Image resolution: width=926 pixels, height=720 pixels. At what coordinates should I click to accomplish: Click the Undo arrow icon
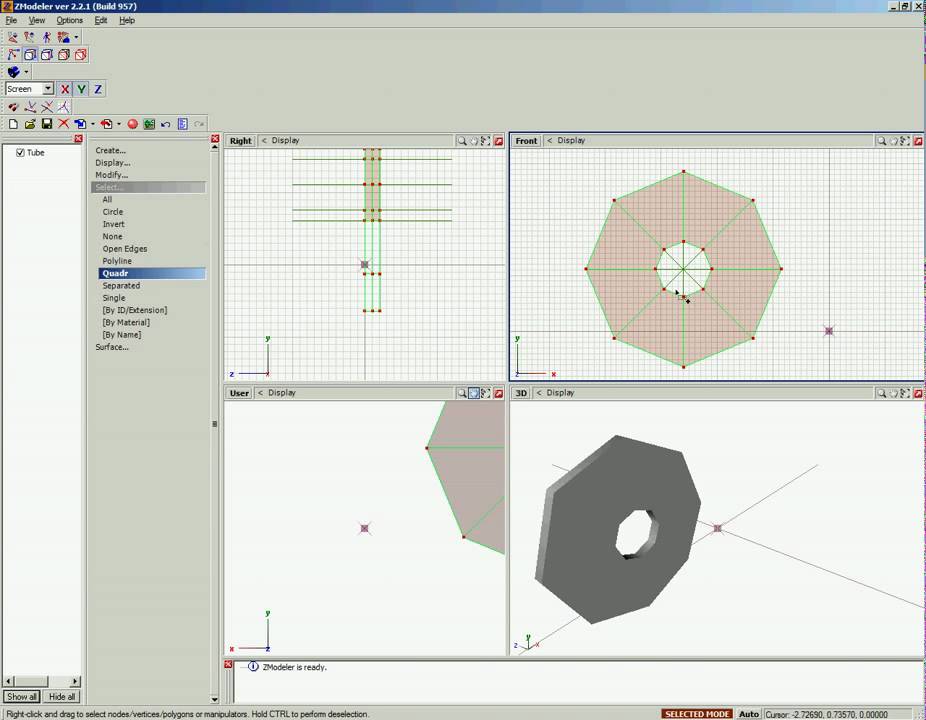[x=166, y=124]
